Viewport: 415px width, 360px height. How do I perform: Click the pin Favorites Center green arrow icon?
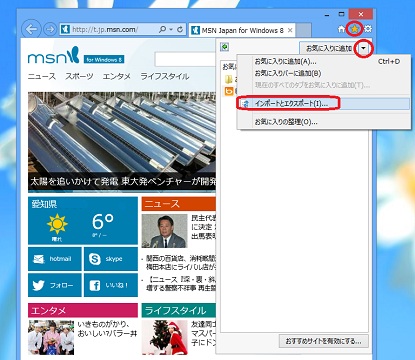tap(225, 47)
